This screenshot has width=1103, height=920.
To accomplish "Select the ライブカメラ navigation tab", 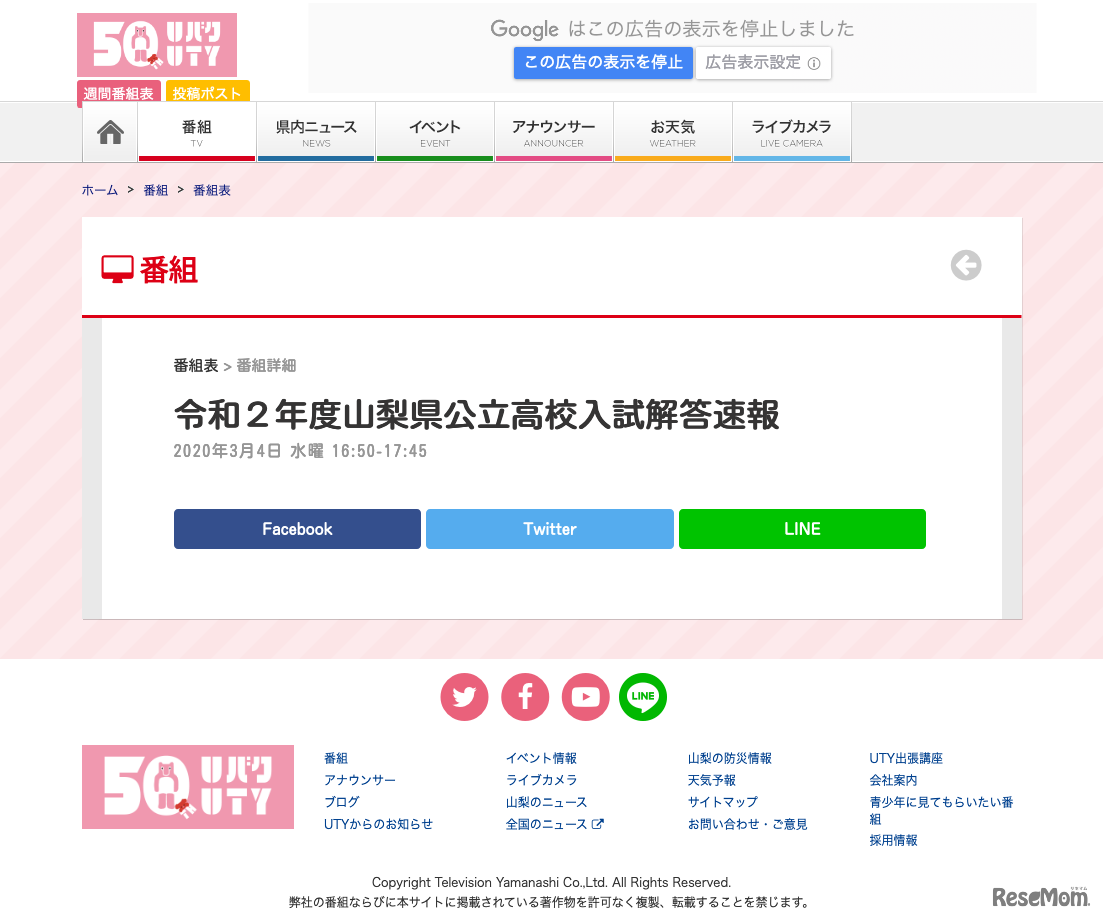I will click(791, 131).
